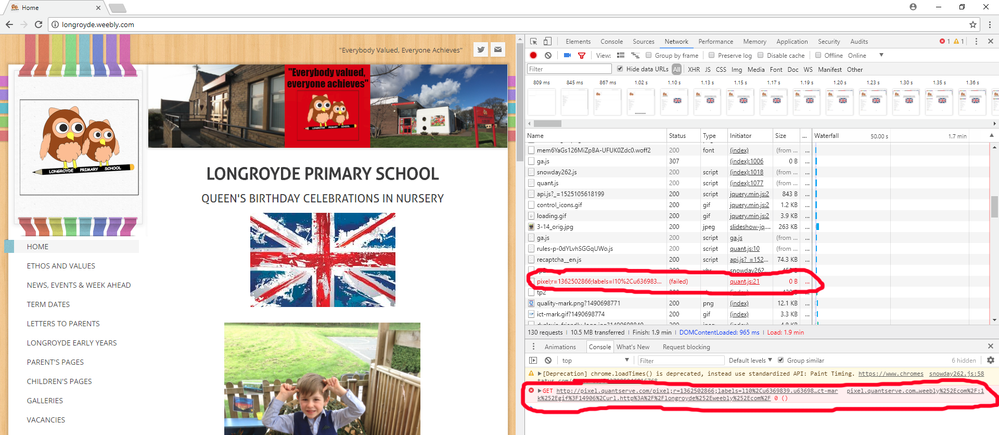Uncheck Hide data URLs
The height and width of the screenshot is (435, 999).
[x=619, y=69]
